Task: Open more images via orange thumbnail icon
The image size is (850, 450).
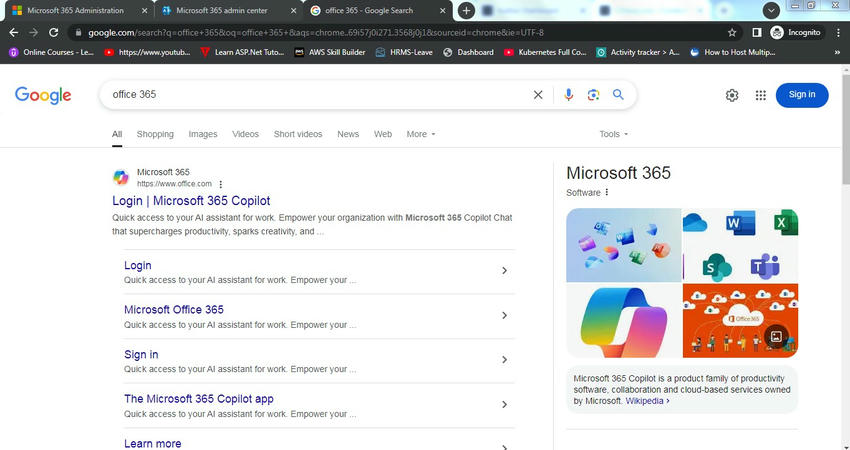Action: tap(776, 336)
